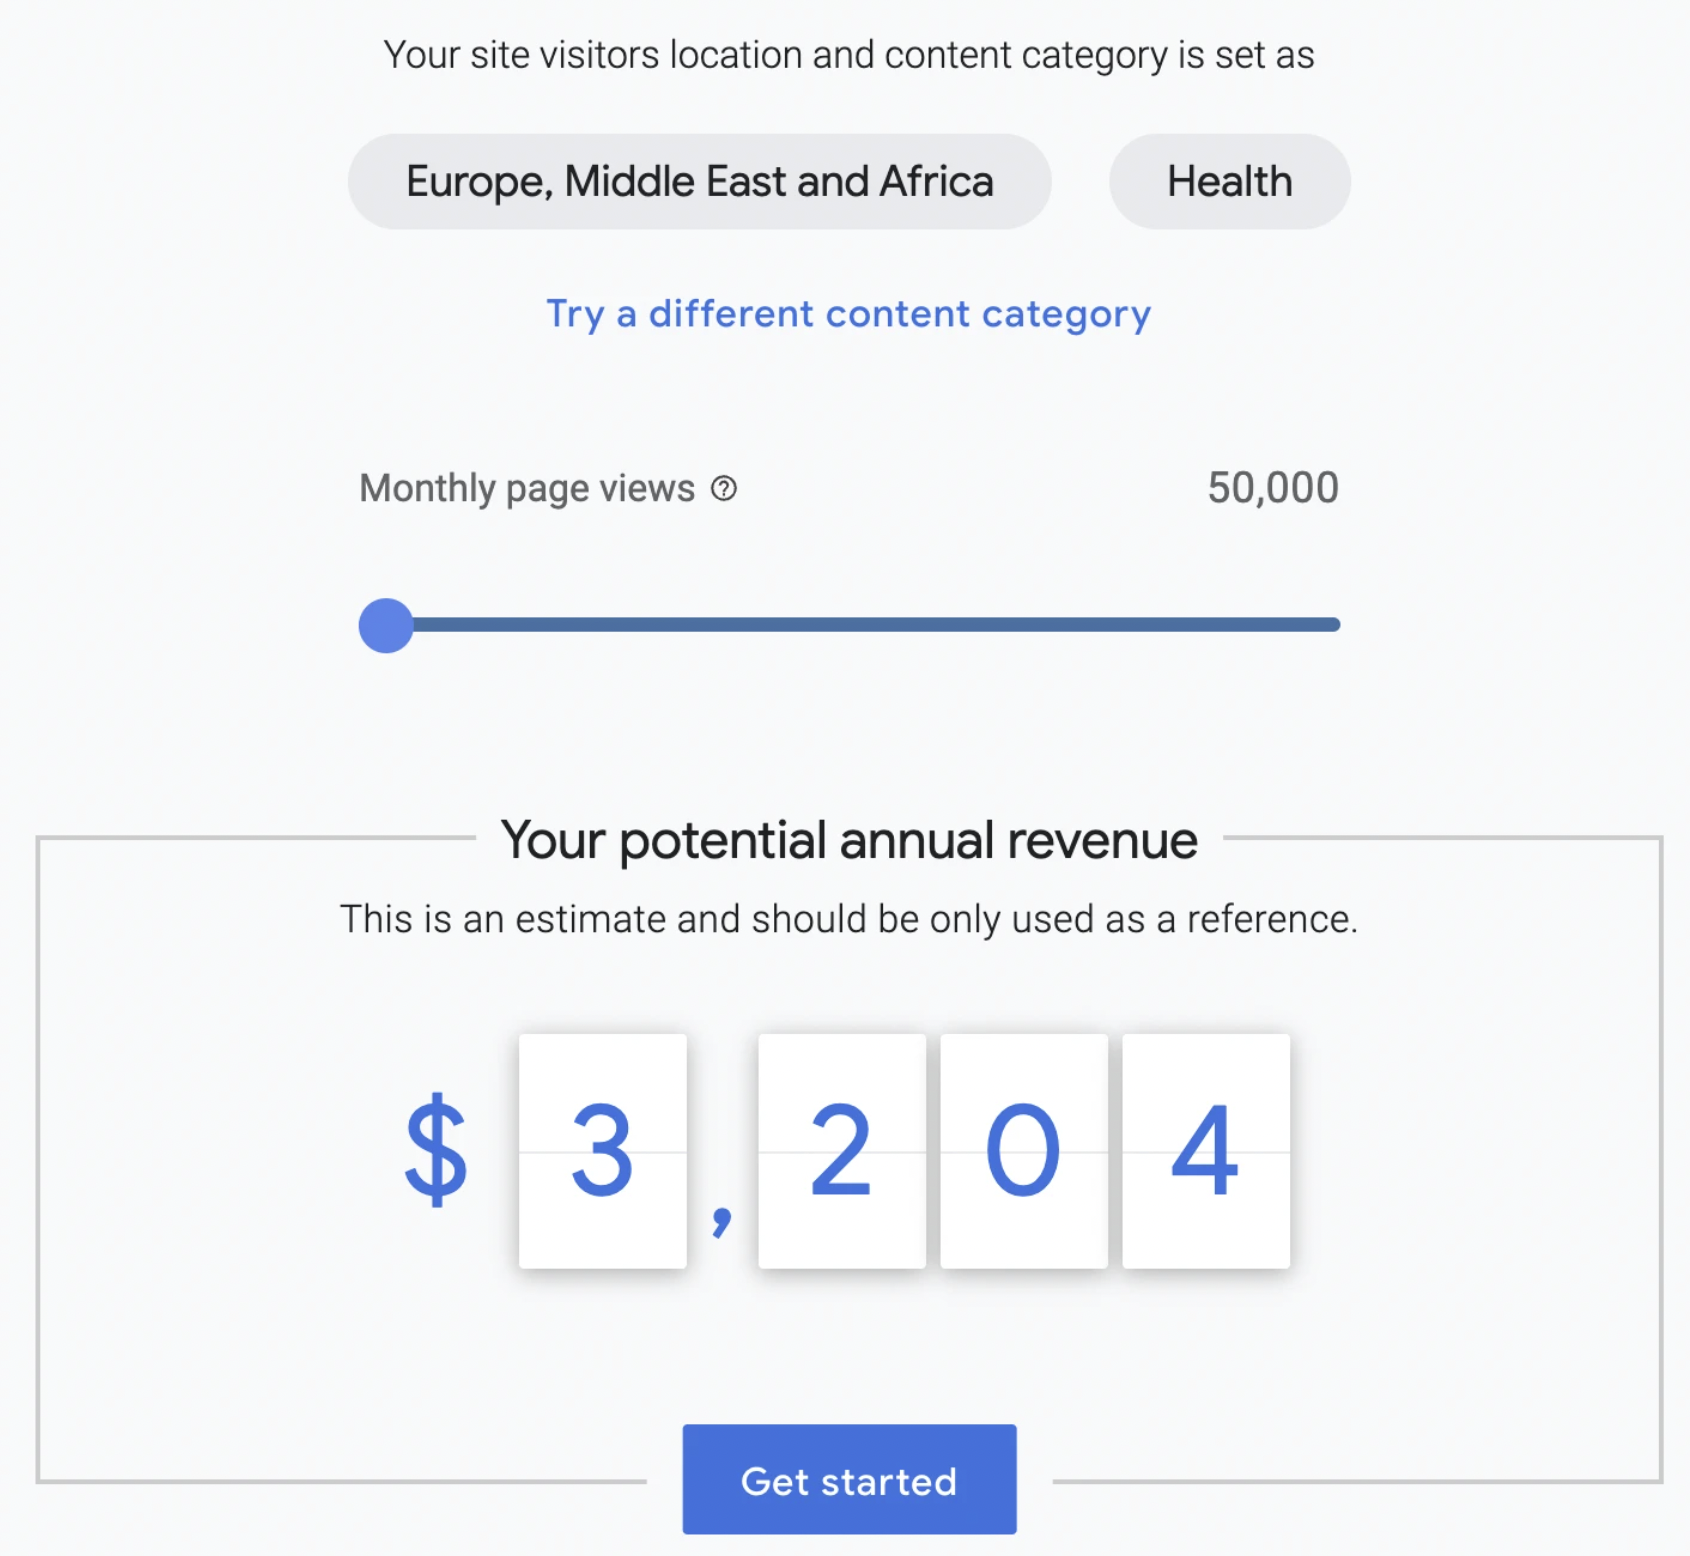Screen dimensions: 1690x1556
Task: Open Try a different content category
Action: (848, 313)
